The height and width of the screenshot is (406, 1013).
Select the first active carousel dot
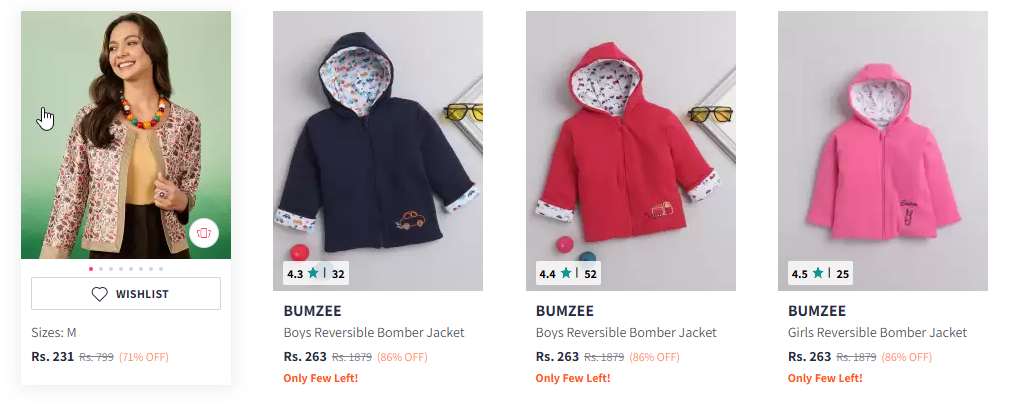click(91, 269)
